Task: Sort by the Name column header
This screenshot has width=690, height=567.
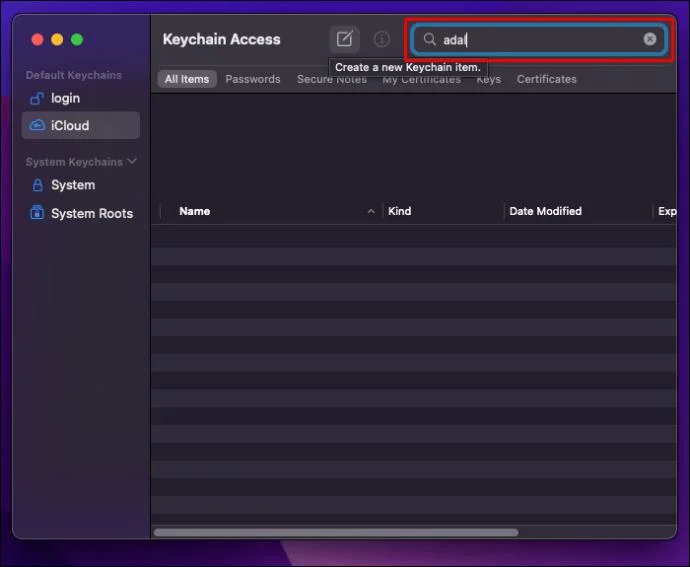Action: click(271, 211)
